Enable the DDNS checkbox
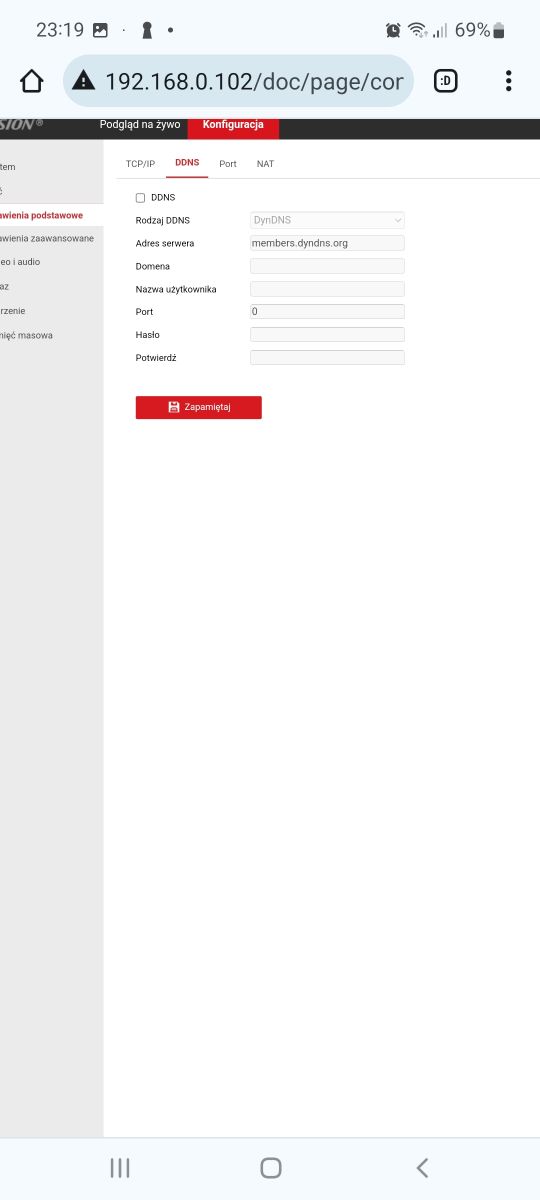 [140, 198]
